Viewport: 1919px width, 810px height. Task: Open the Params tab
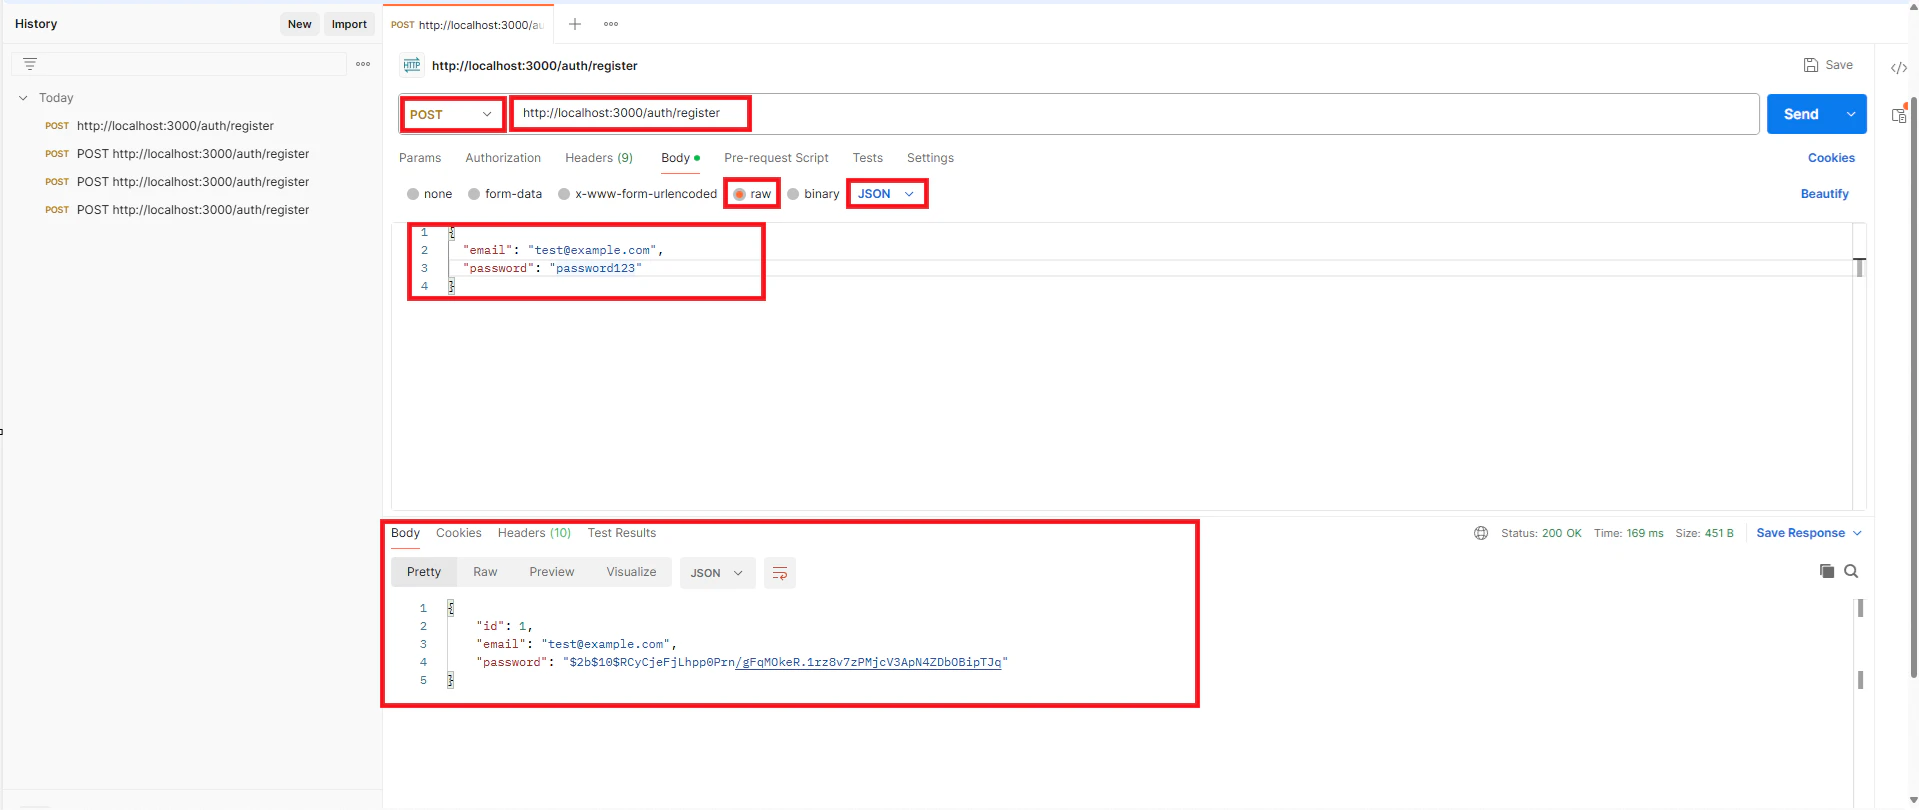(x=420, y=158)
